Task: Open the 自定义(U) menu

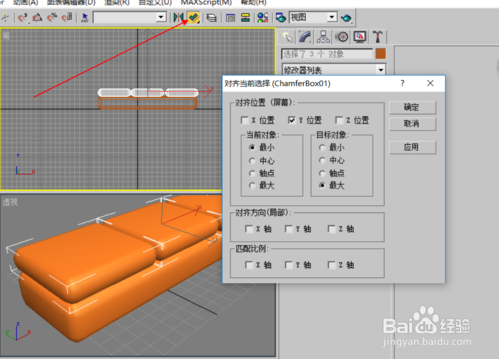Action: tap(155, 3)
